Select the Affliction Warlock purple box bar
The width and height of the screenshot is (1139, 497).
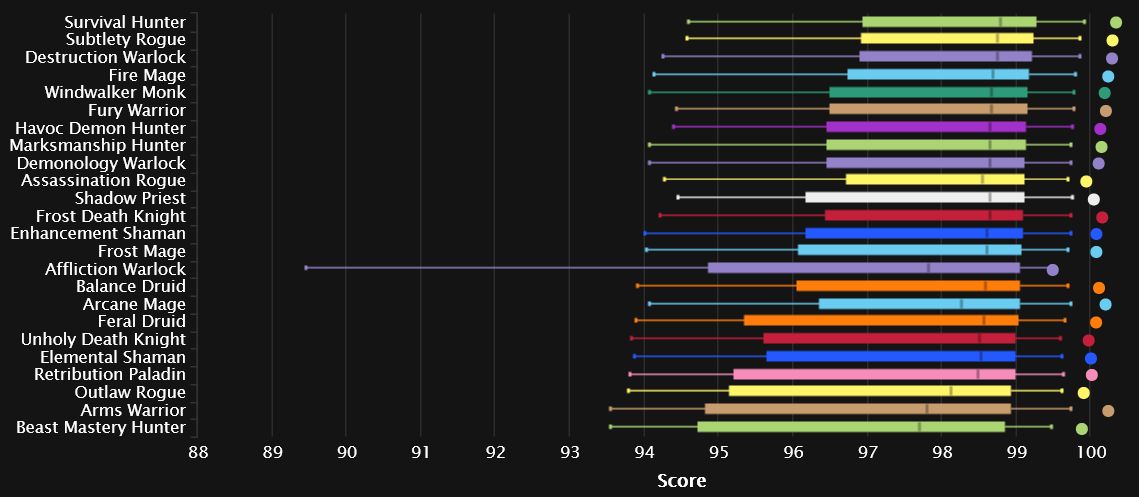864,267
